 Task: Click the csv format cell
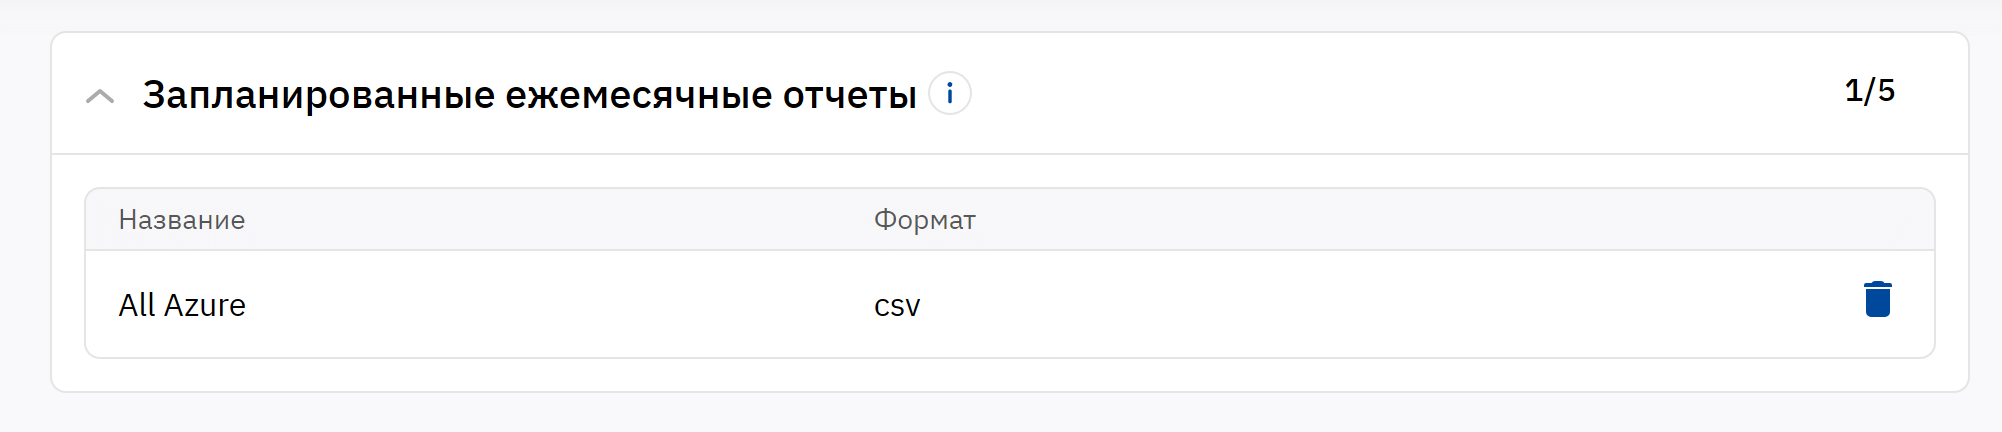(897, 305)
